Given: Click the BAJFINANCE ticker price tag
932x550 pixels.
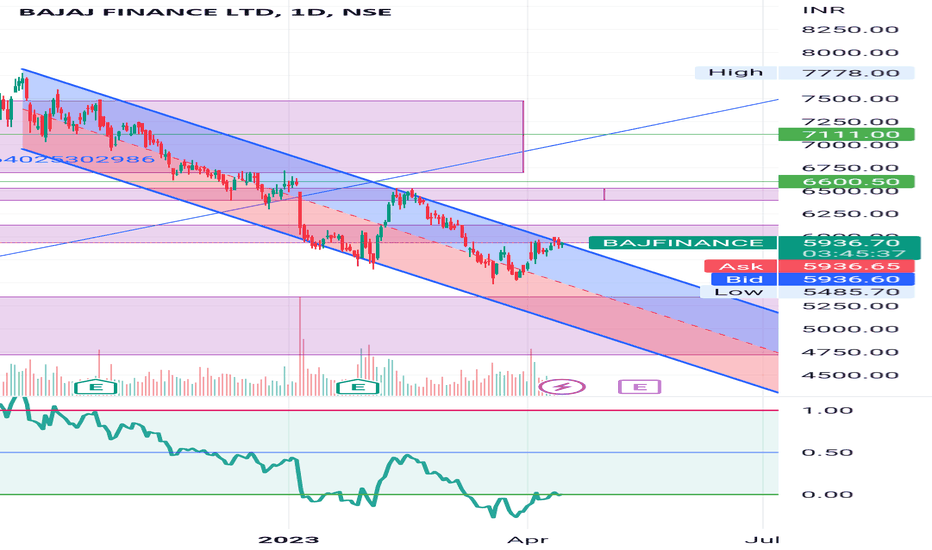Looking at the screenshot, I should point(682,243).
